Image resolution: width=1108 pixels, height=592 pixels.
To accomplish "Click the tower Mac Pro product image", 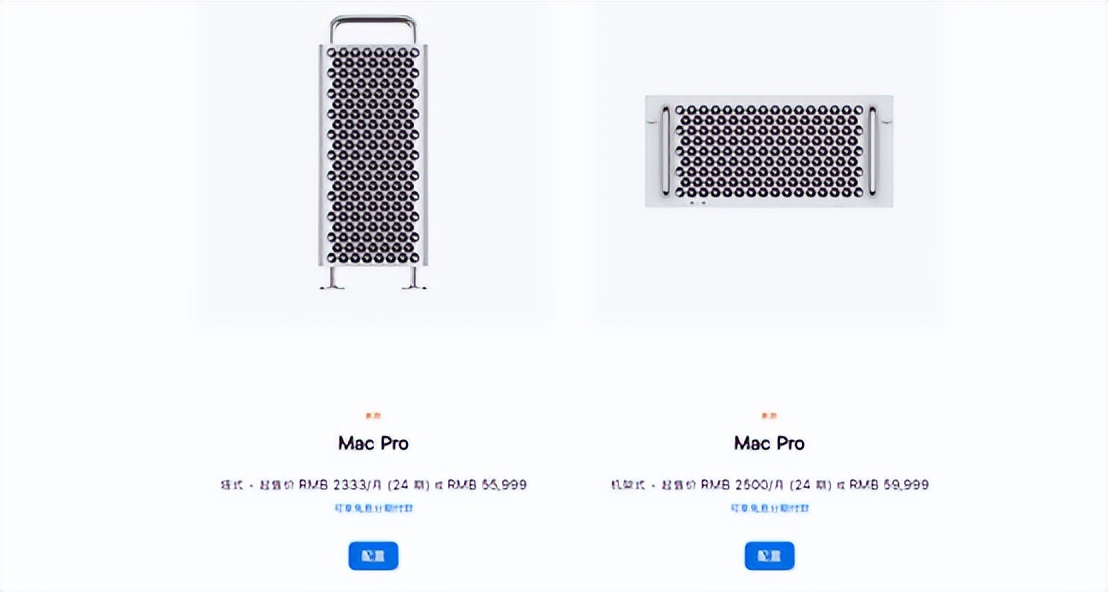I will 373,155.
